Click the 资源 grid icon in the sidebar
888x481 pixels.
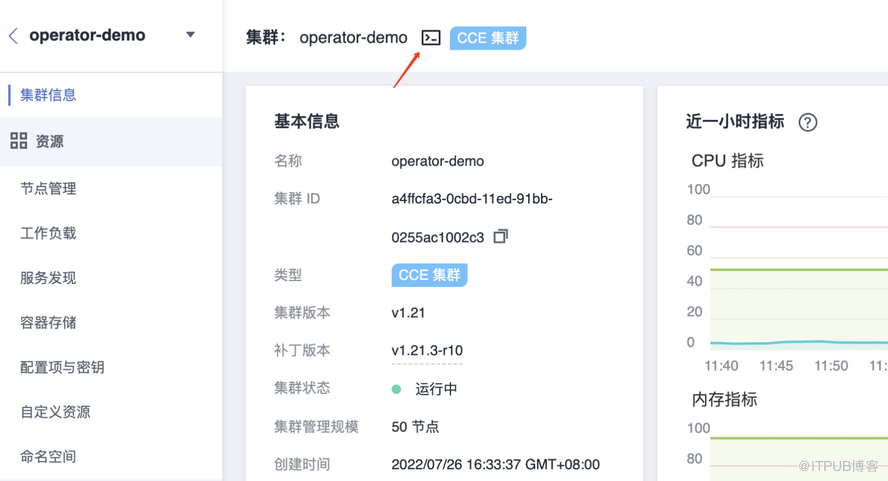19,141
